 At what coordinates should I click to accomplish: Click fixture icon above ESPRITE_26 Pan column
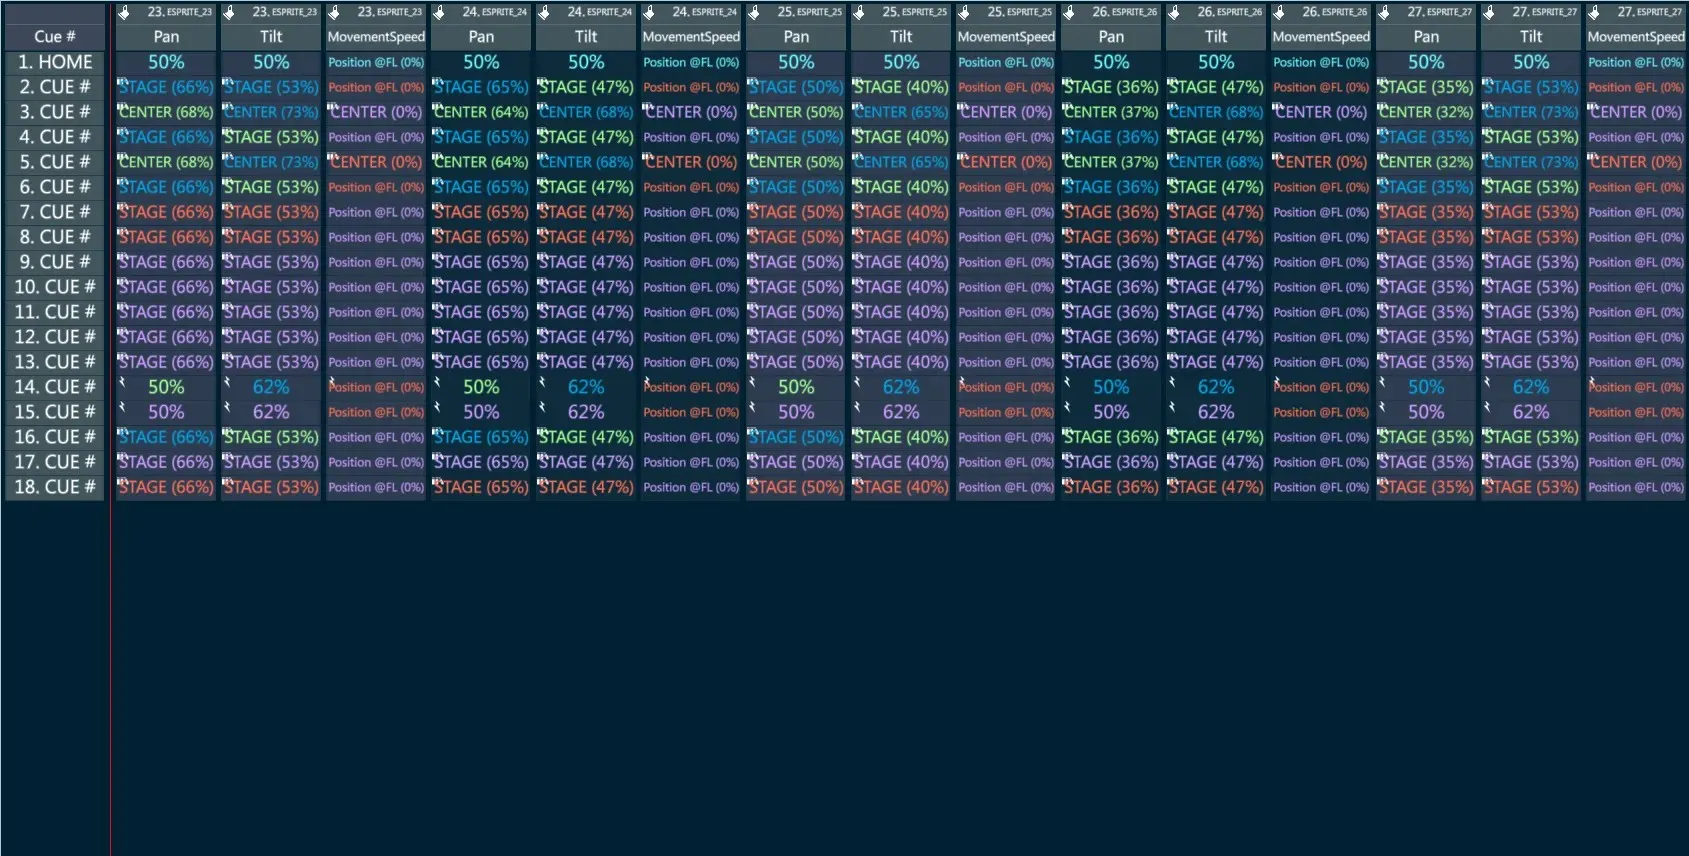(1069, 13)
